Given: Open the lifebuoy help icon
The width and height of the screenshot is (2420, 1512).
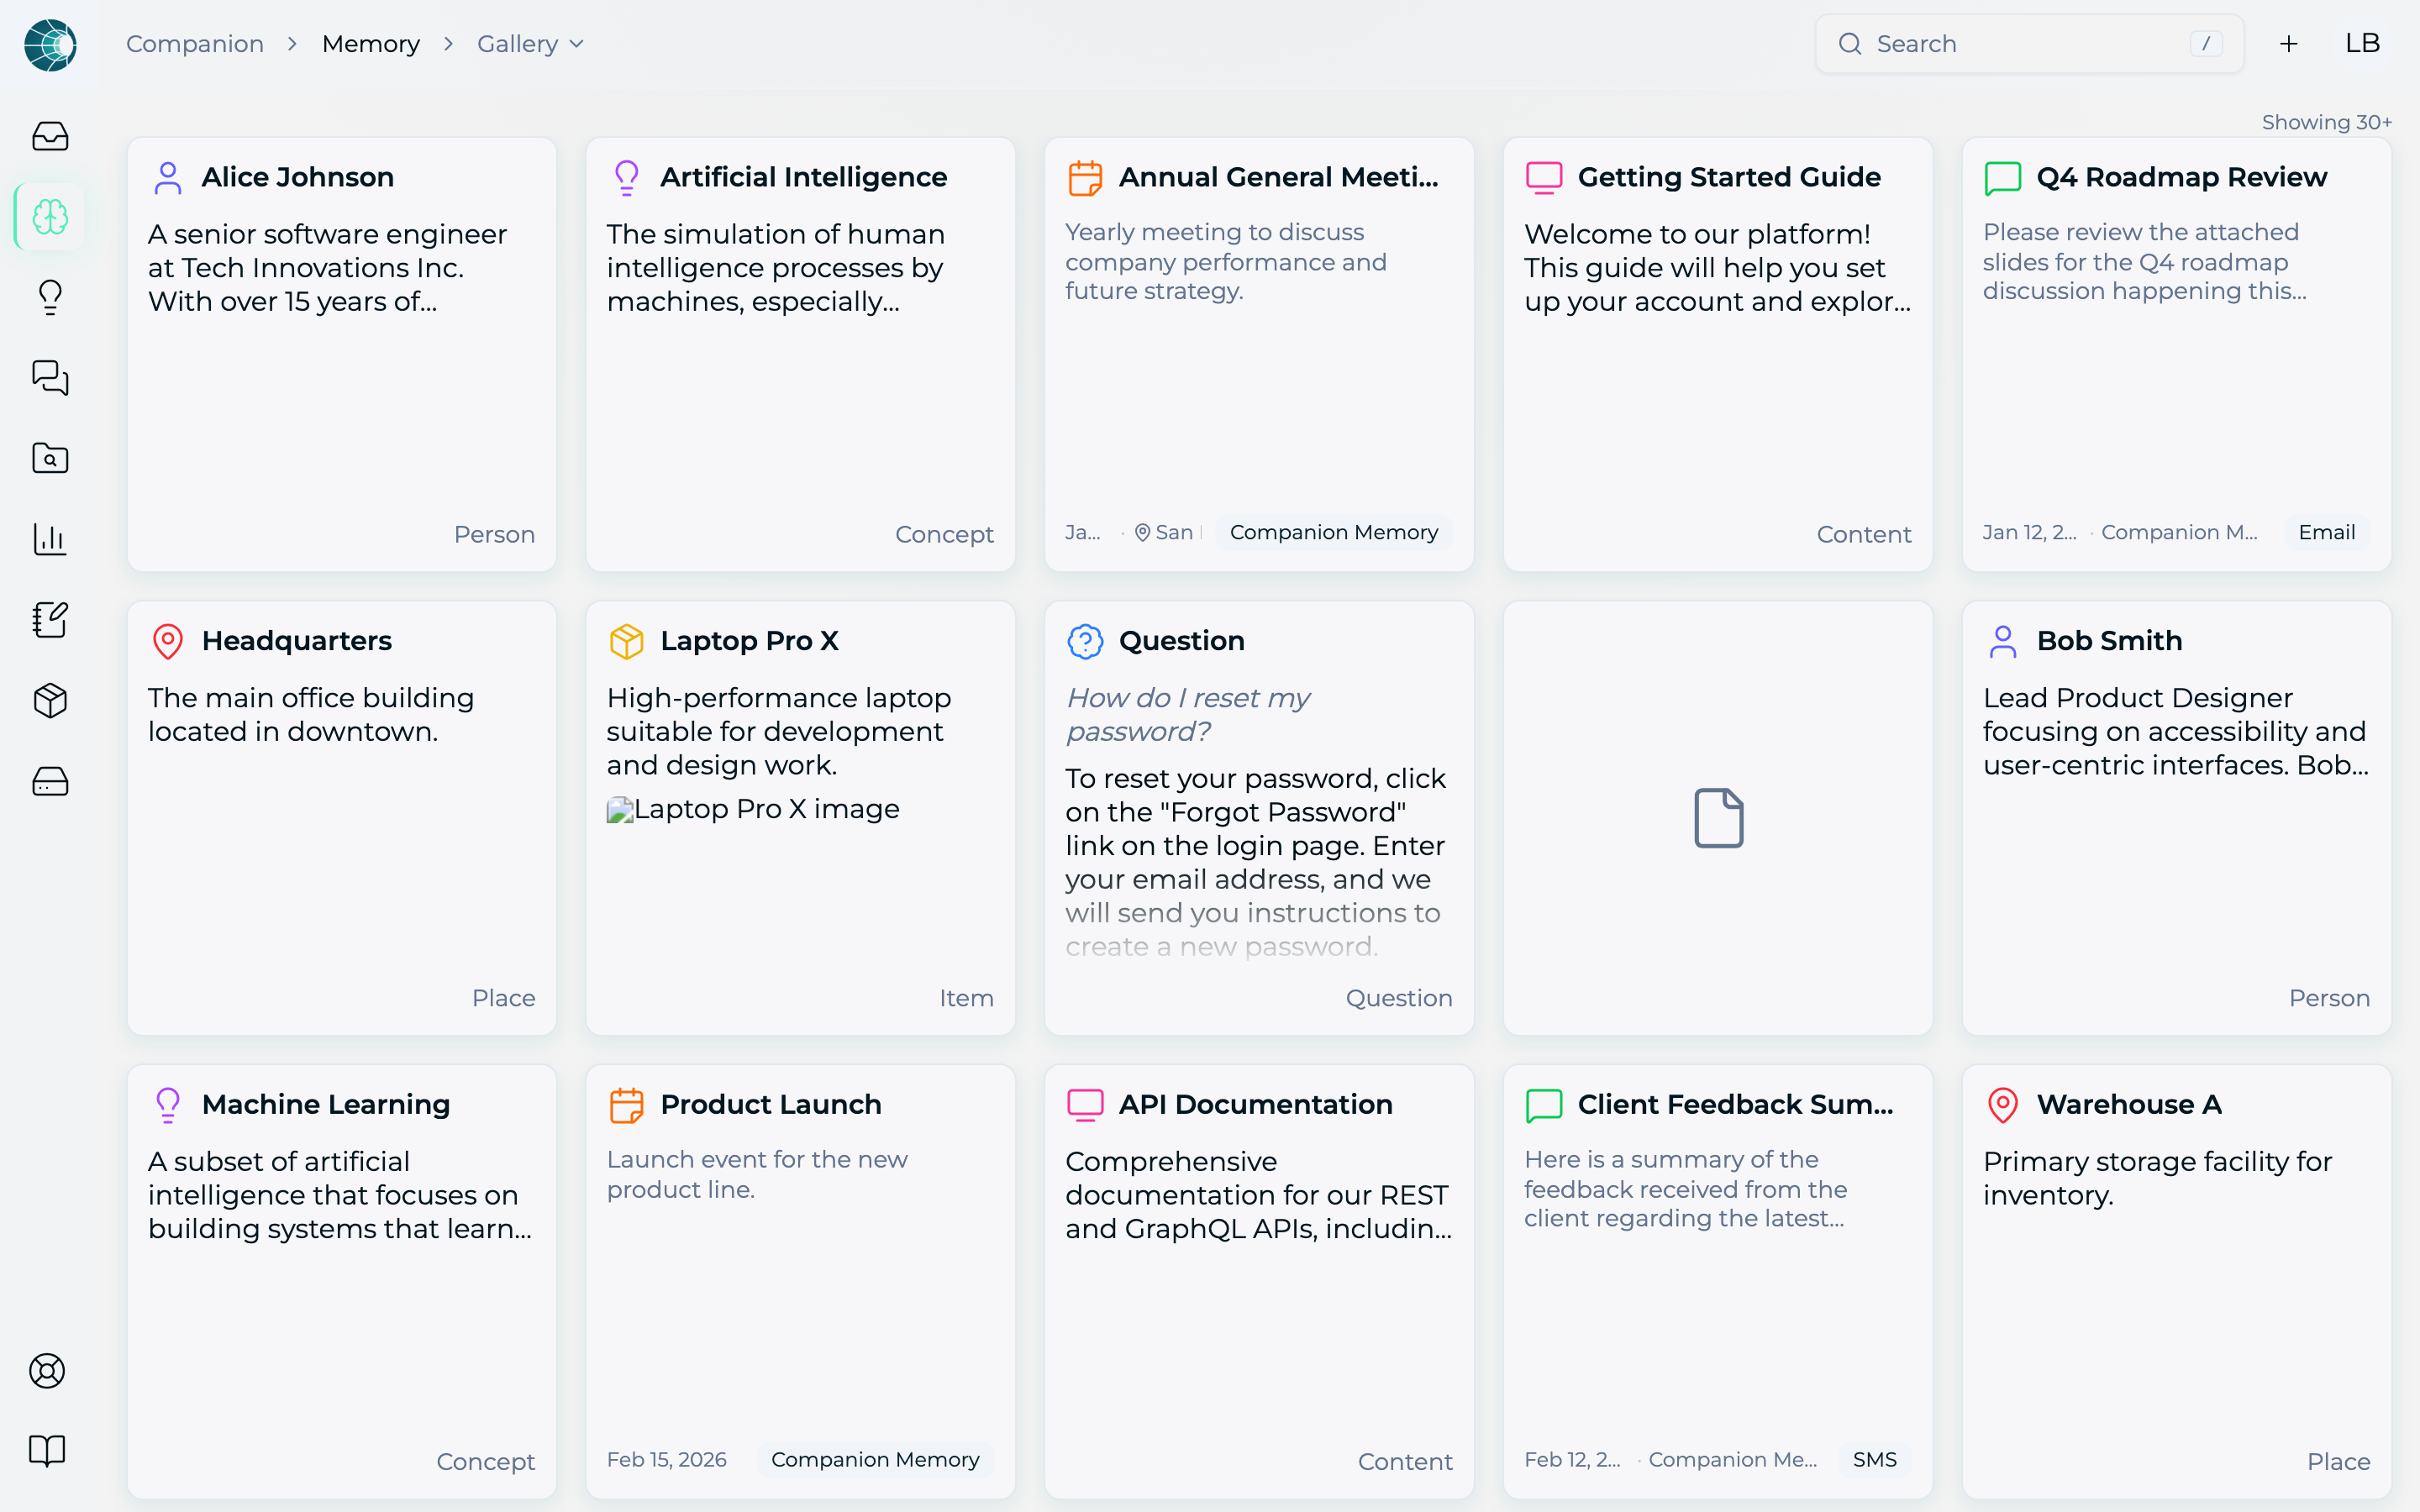Looking at the screenshot, I should [47, 1370].
